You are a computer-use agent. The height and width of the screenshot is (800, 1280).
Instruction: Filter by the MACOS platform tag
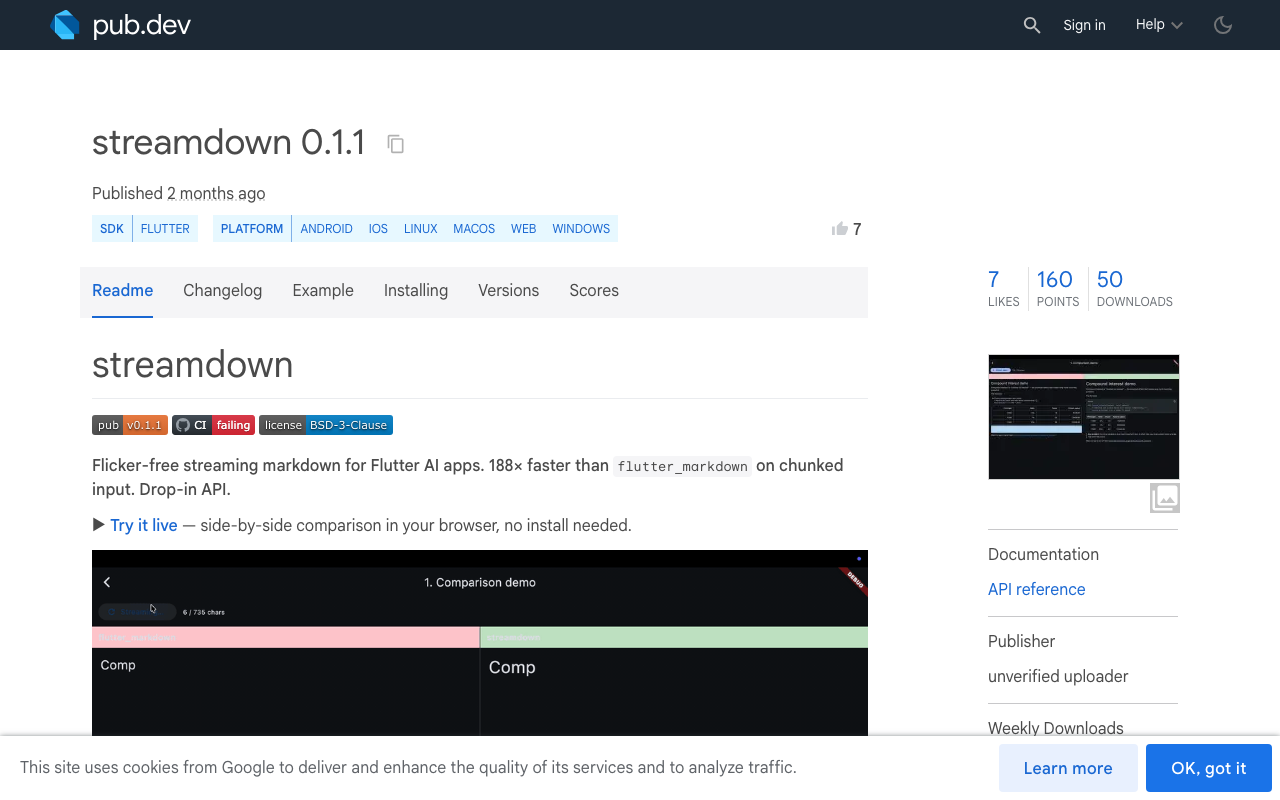[x=474, y=229]
